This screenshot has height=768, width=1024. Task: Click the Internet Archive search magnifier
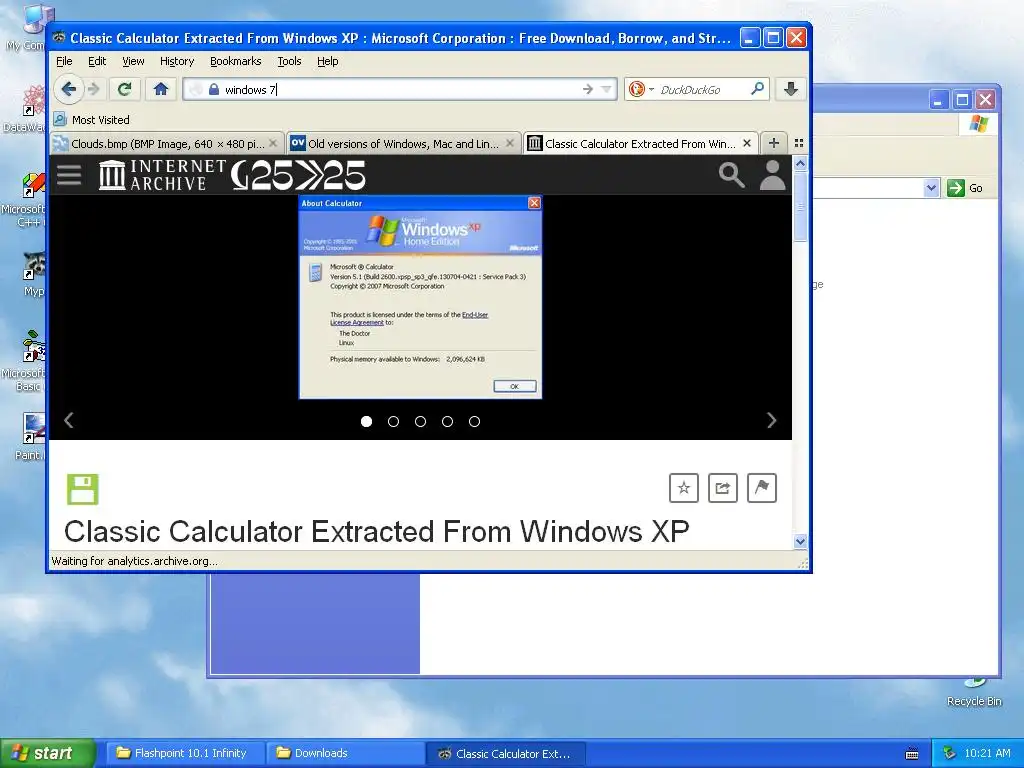[x=731, y=175]
